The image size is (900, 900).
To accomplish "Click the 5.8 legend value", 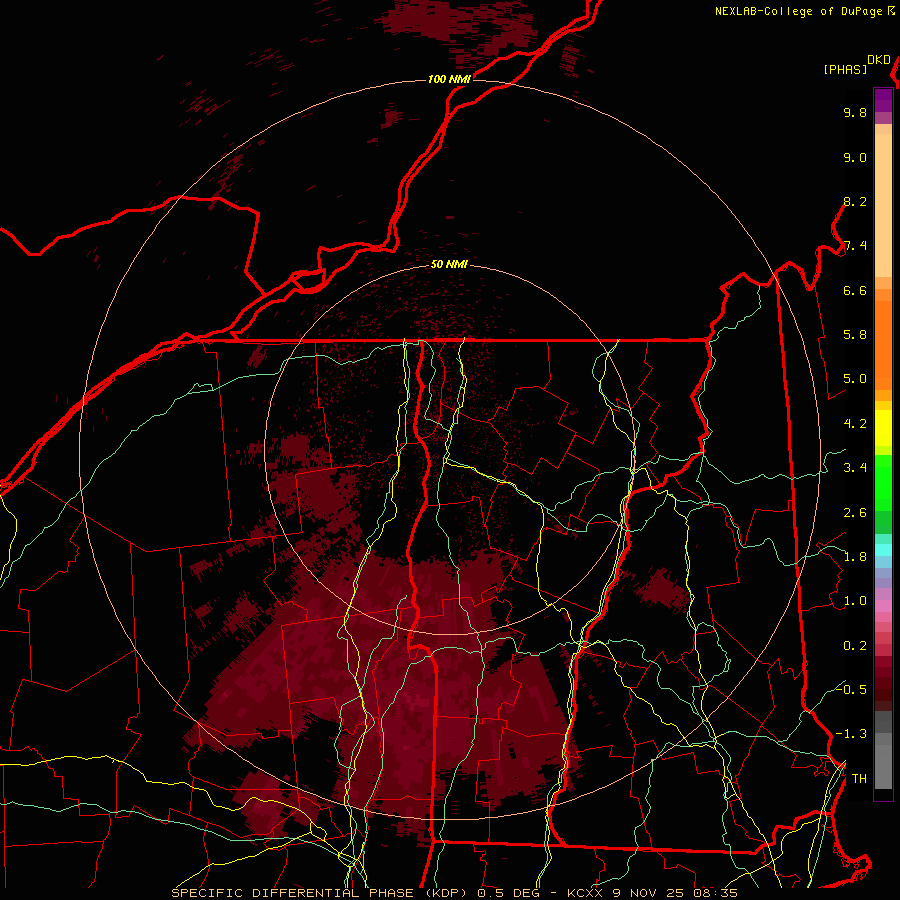I will (855, 335).
